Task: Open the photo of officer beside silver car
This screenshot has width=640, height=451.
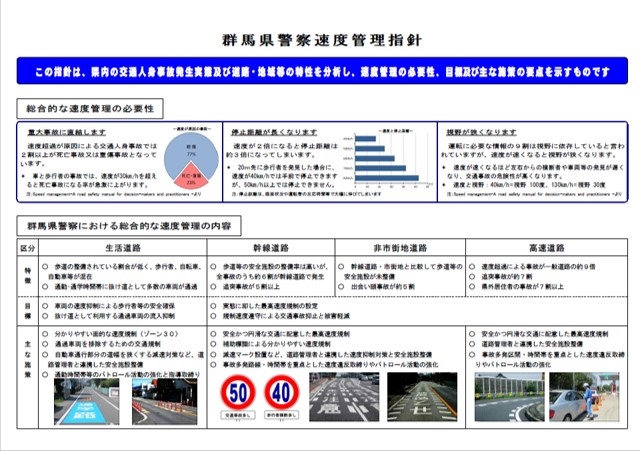Action: coord(584,397)
